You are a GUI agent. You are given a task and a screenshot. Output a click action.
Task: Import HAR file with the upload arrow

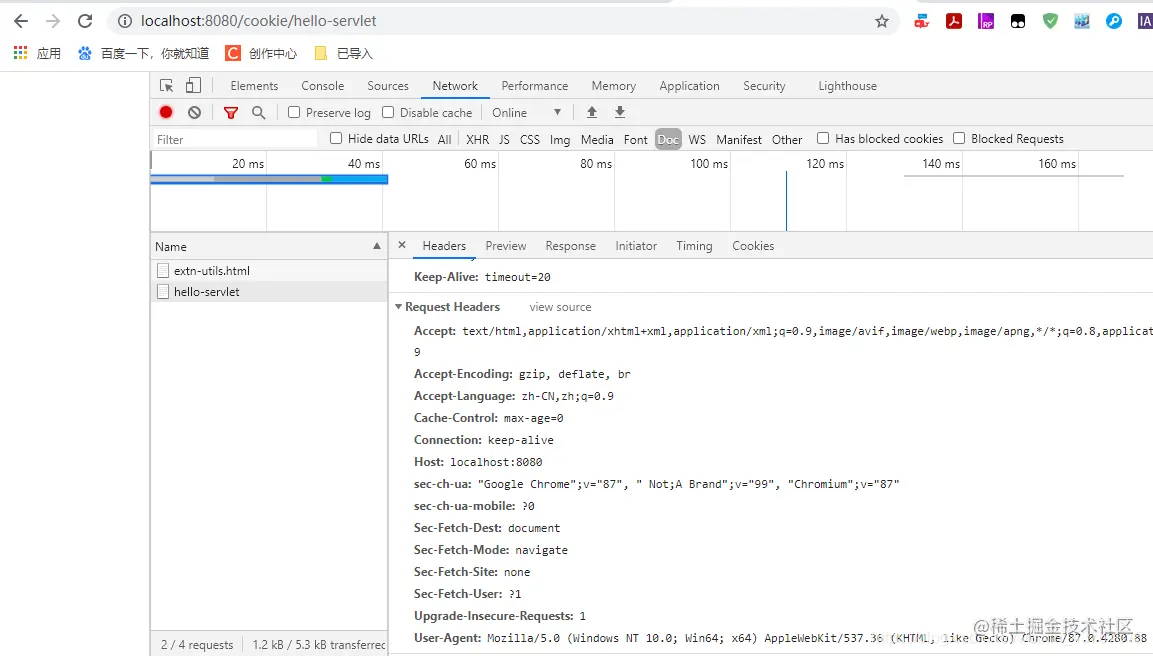(x=592, y=112)
